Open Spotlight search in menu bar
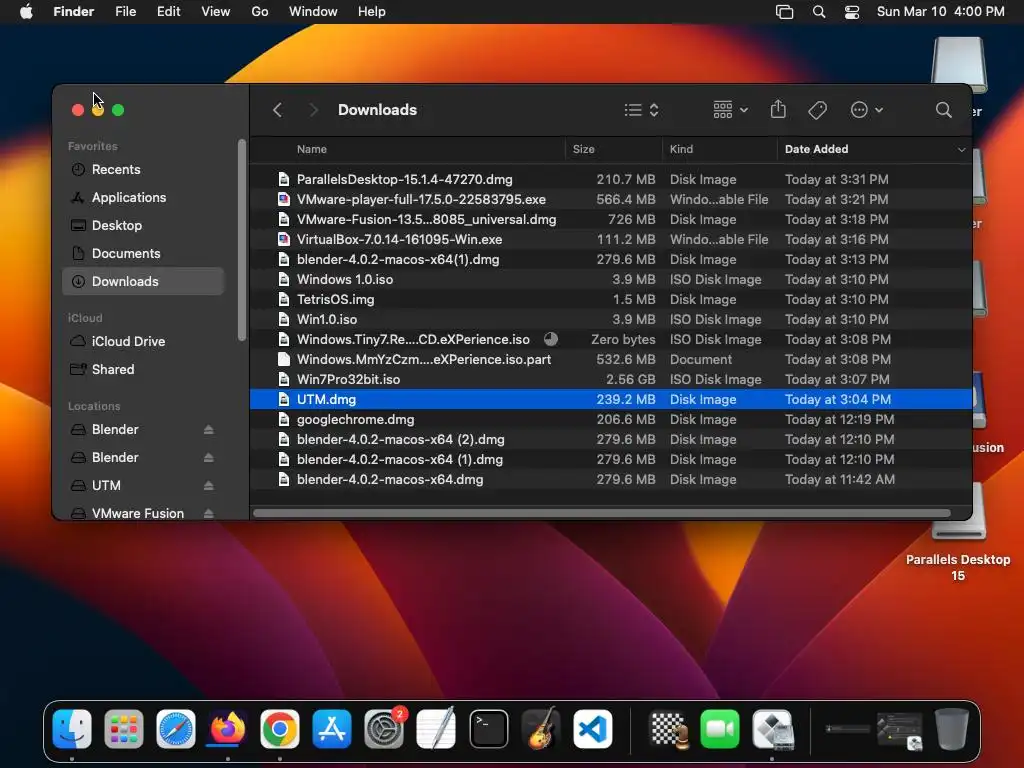Image resolution: width=1024 pixels, height=768 pixels. coord(819,12)
